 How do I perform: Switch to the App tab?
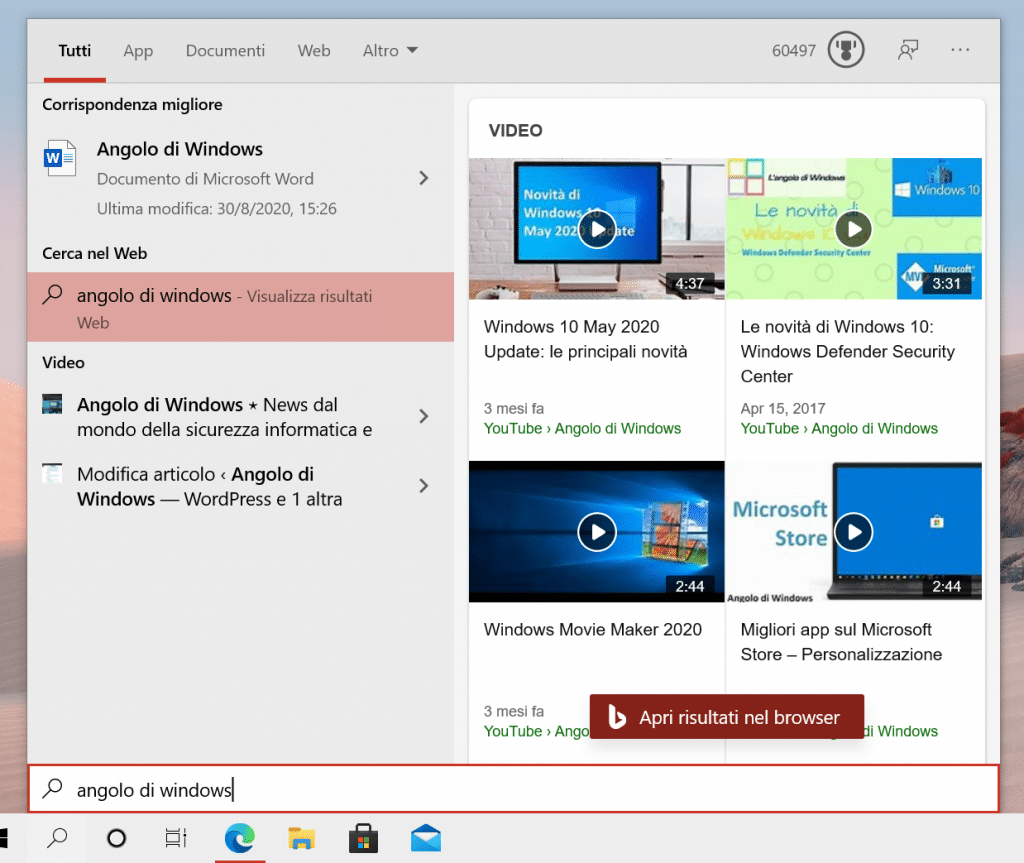(138, 50)
